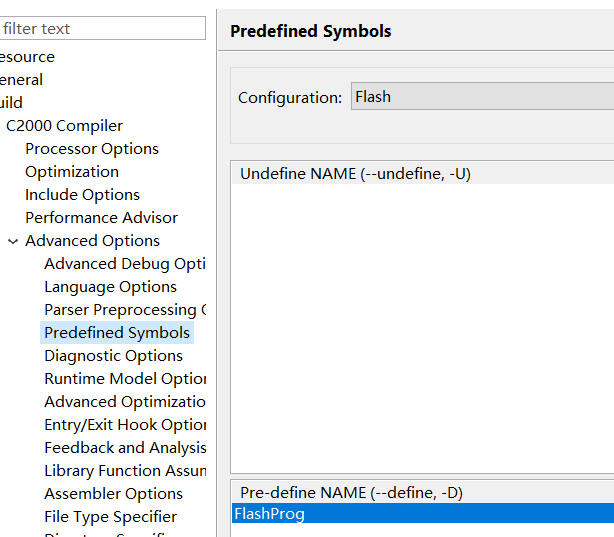Select Assembler Options tree item
Image resolution: width=614 pixels, height=537 pixels.
(113, 494)
